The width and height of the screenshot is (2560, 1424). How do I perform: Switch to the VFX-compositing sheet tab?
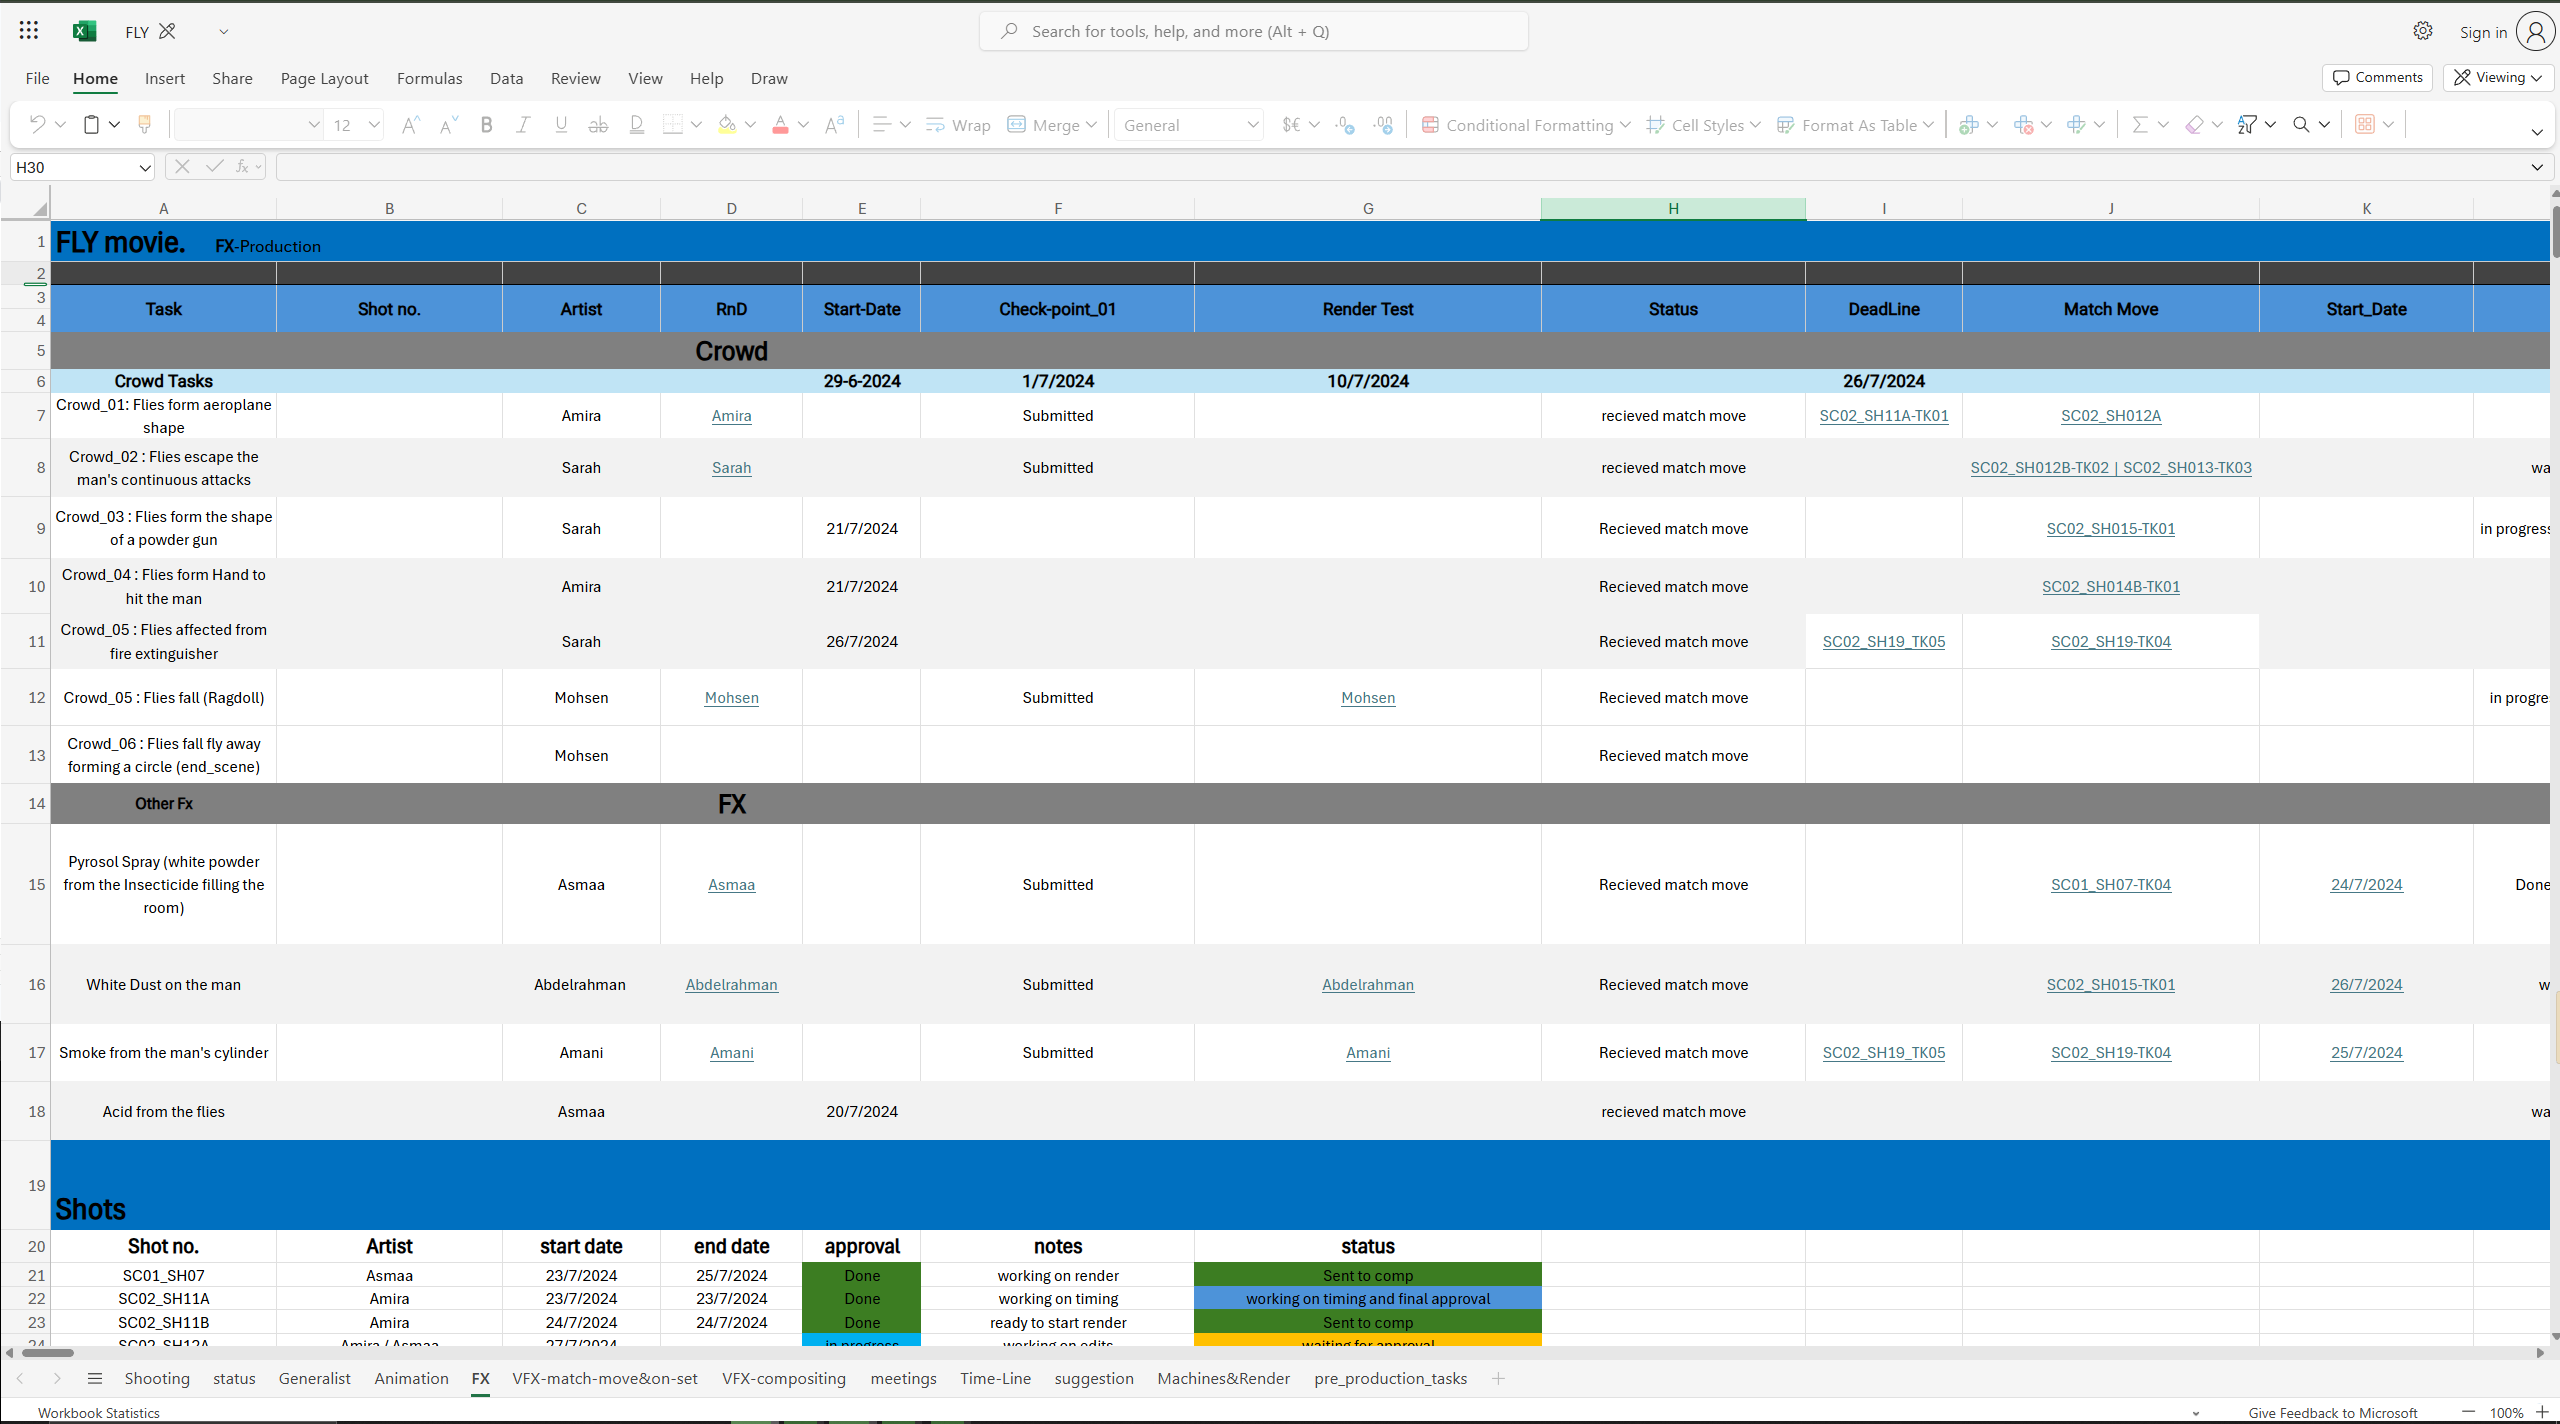click(783, 1378)
